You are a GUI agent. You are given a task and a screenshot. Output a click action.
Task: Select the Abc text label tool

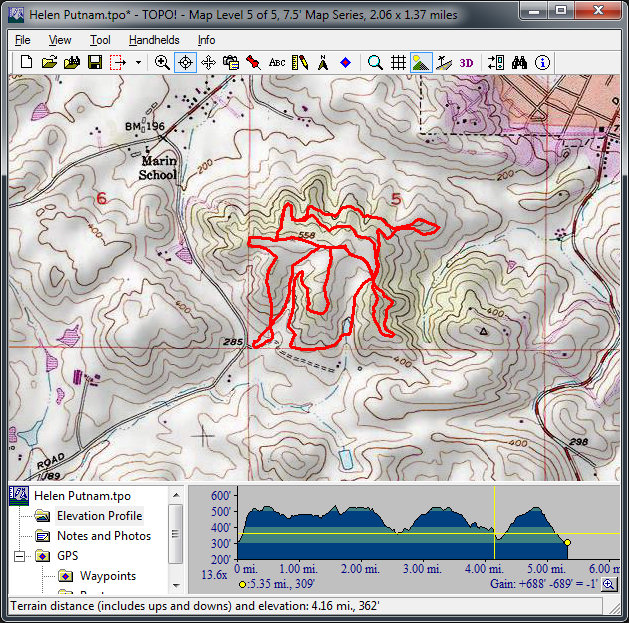(277, 62)
